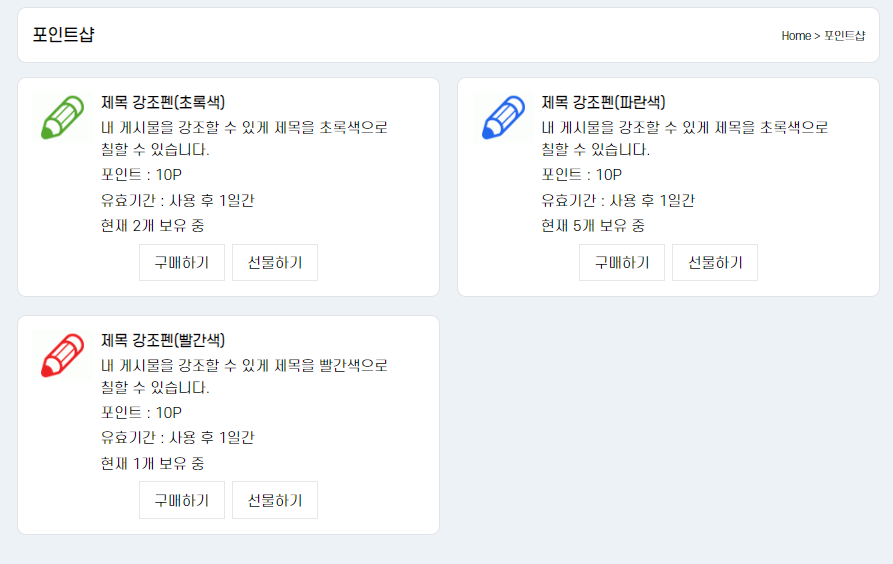This screenshot has width=893, height=564.
Task: Click the 현재 5개 보유 중 text
Action: [592, 225]
